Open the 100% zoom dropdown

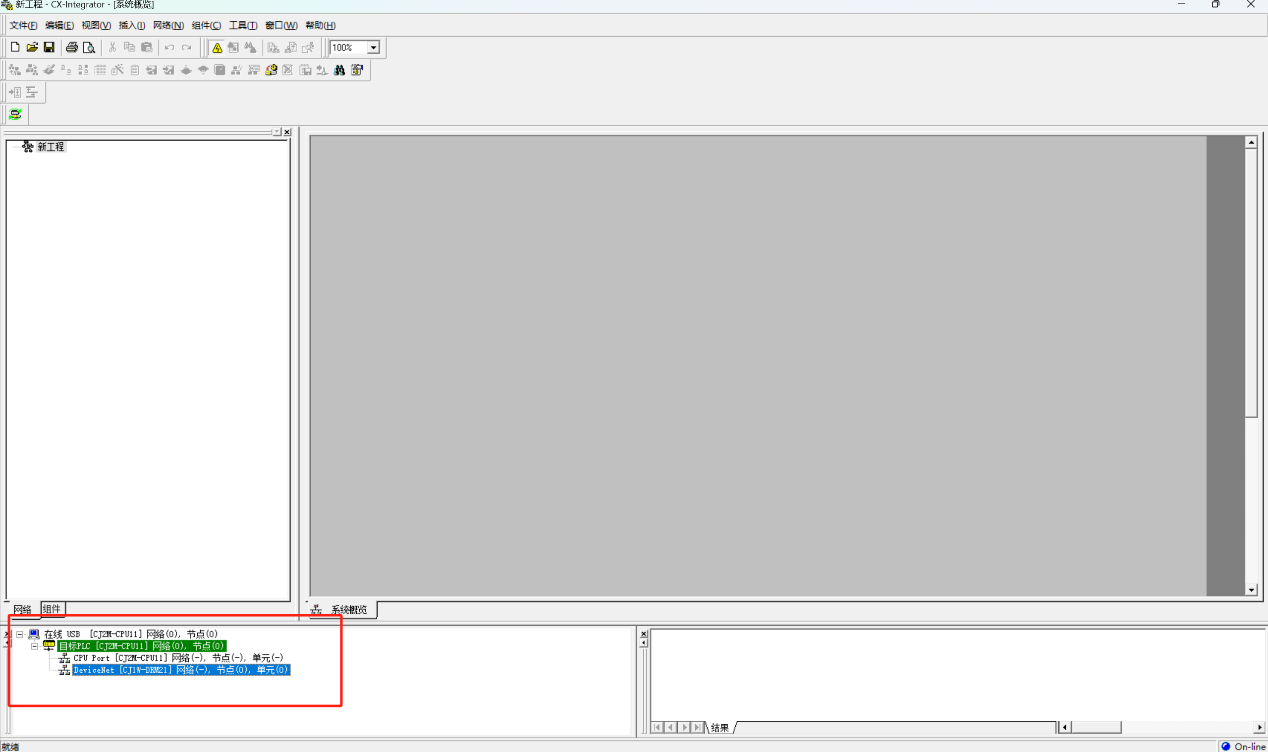click(x=374, y=47)
